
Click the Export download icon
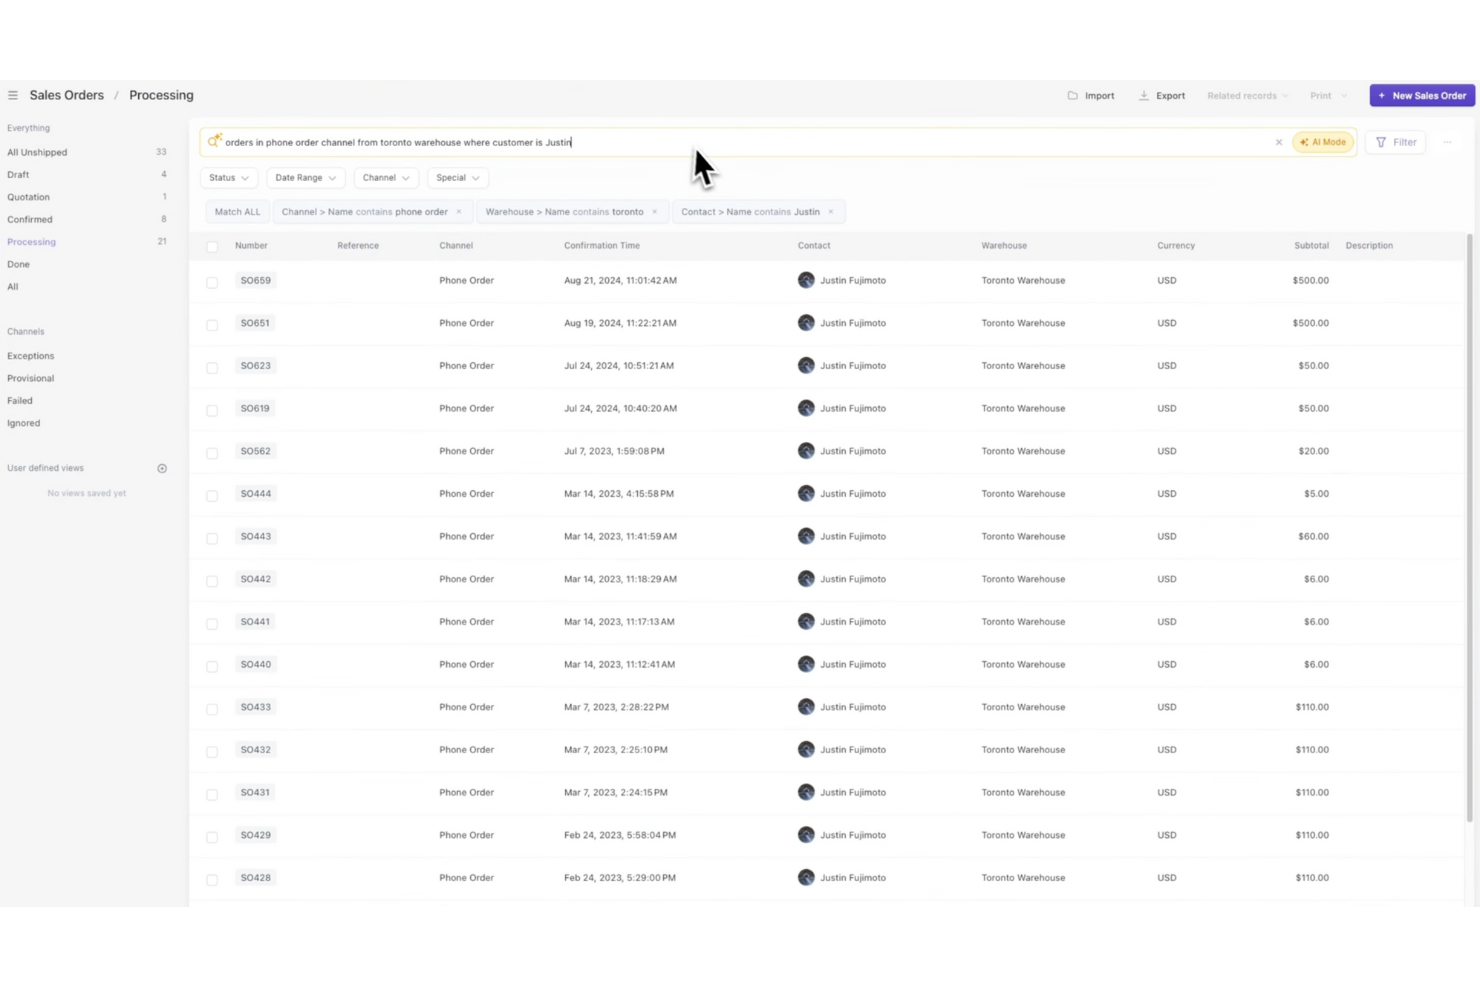[1143, 95]
